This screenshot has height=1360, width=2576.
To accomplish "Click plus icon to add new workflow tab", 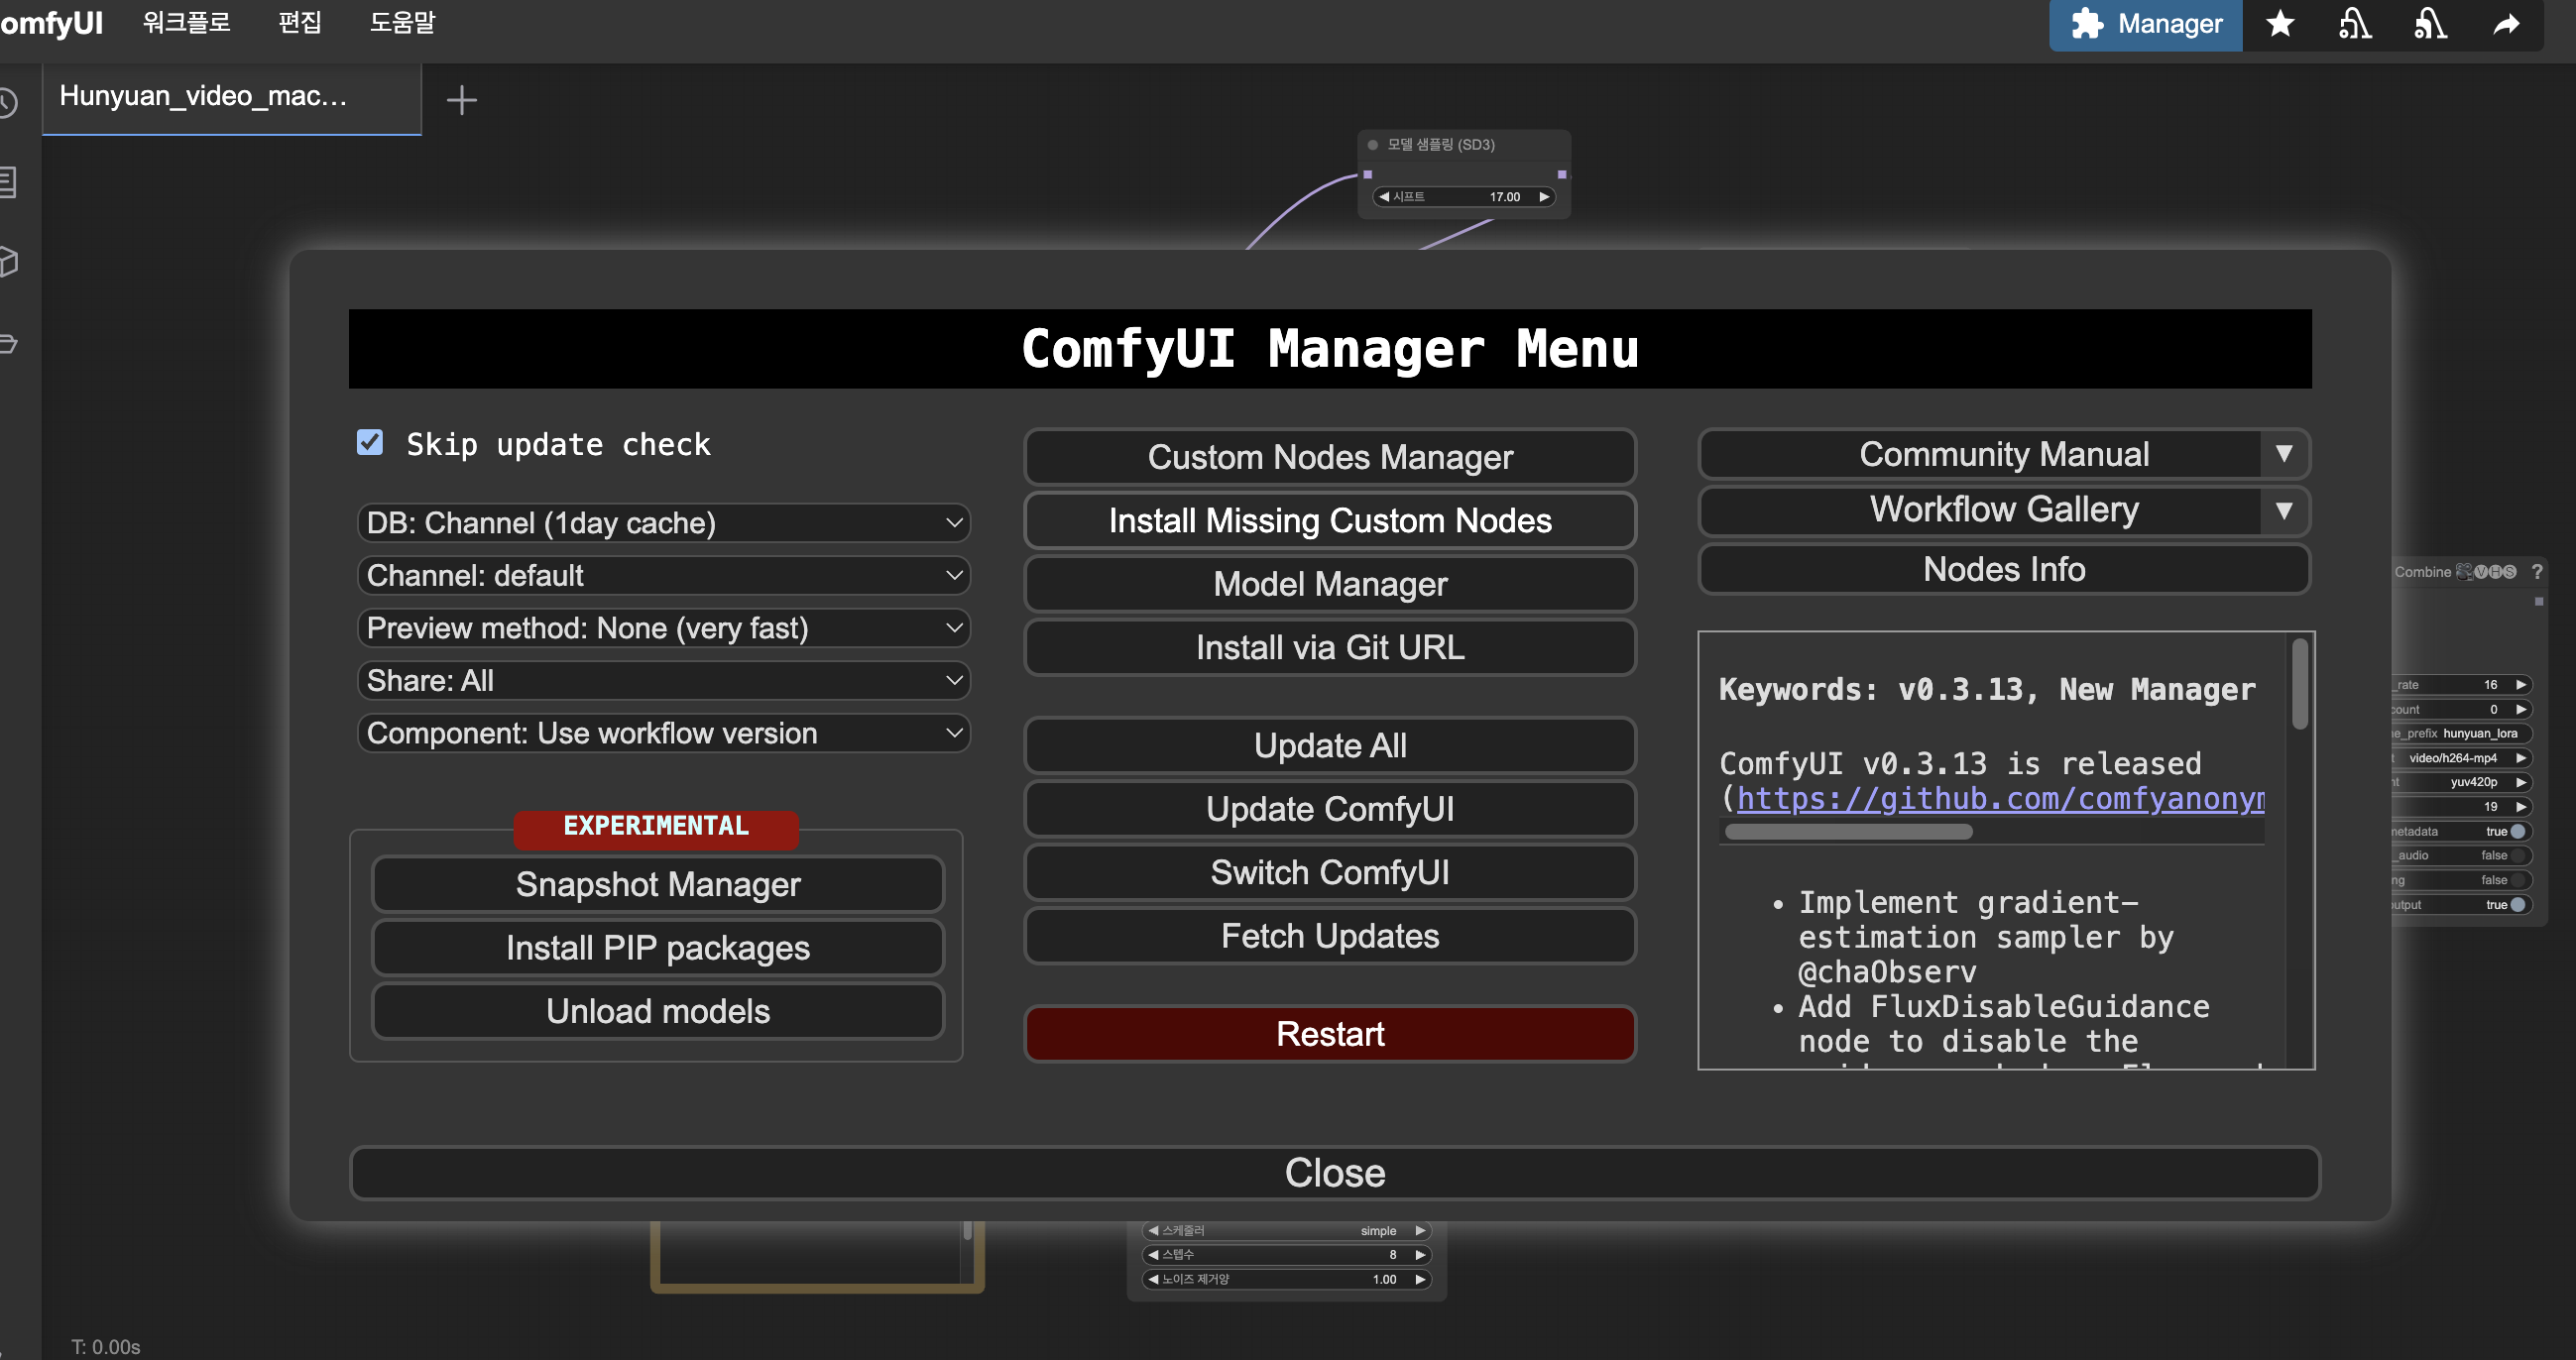I will tap(461, 100).
